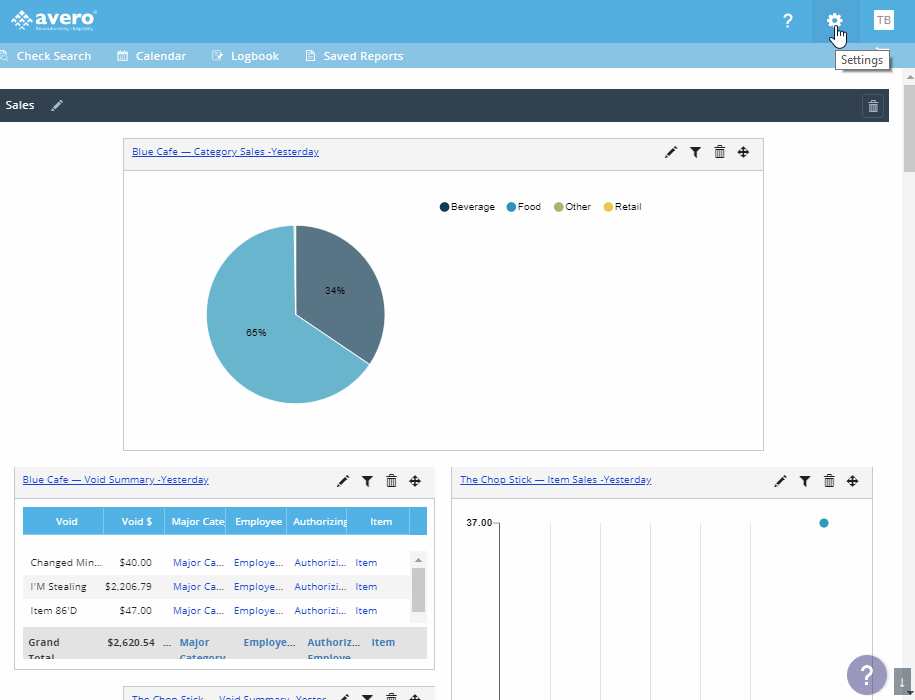Toggle Food series in pie legend
This screenshot has width=915, height=700.
(x=523, y=207)
